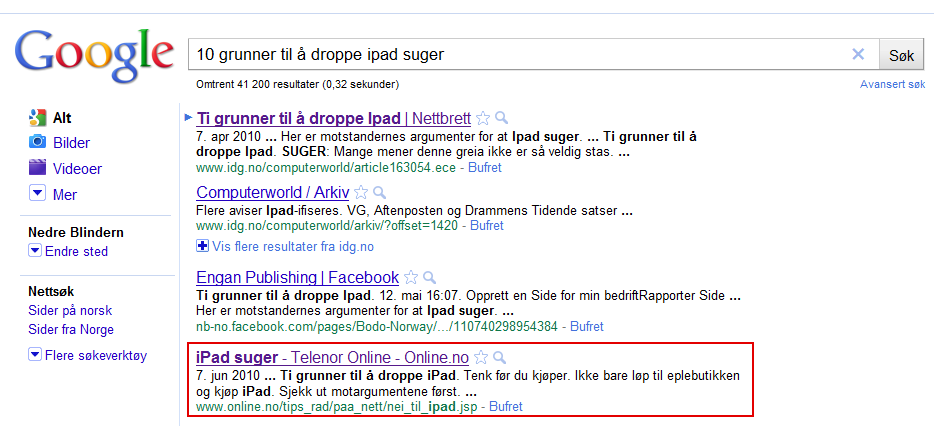The image size is (934, 426).
Task: Click magnifier preview next to Computerworld / Arkiv
Action: [379, 192]
